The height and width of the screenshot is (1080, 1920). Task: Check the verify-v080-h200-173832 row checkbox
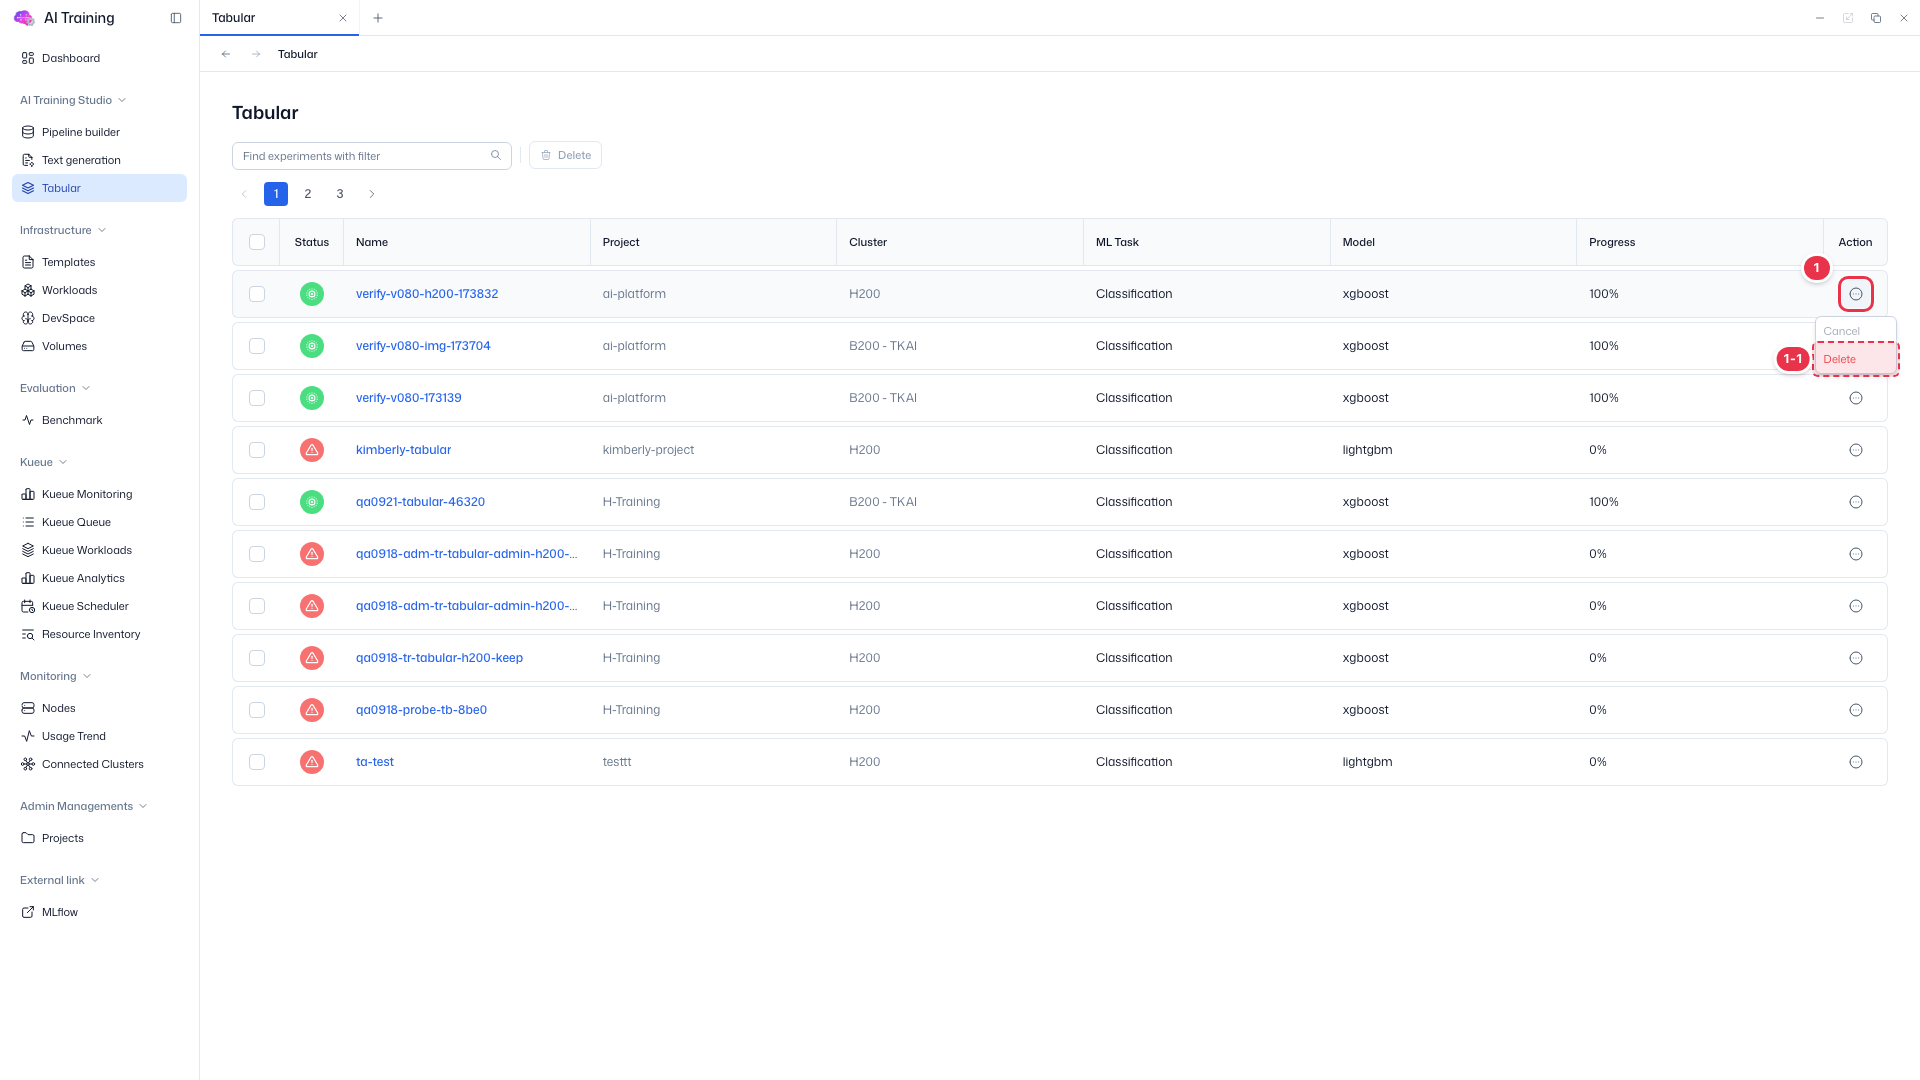click(x=257, y=294)
